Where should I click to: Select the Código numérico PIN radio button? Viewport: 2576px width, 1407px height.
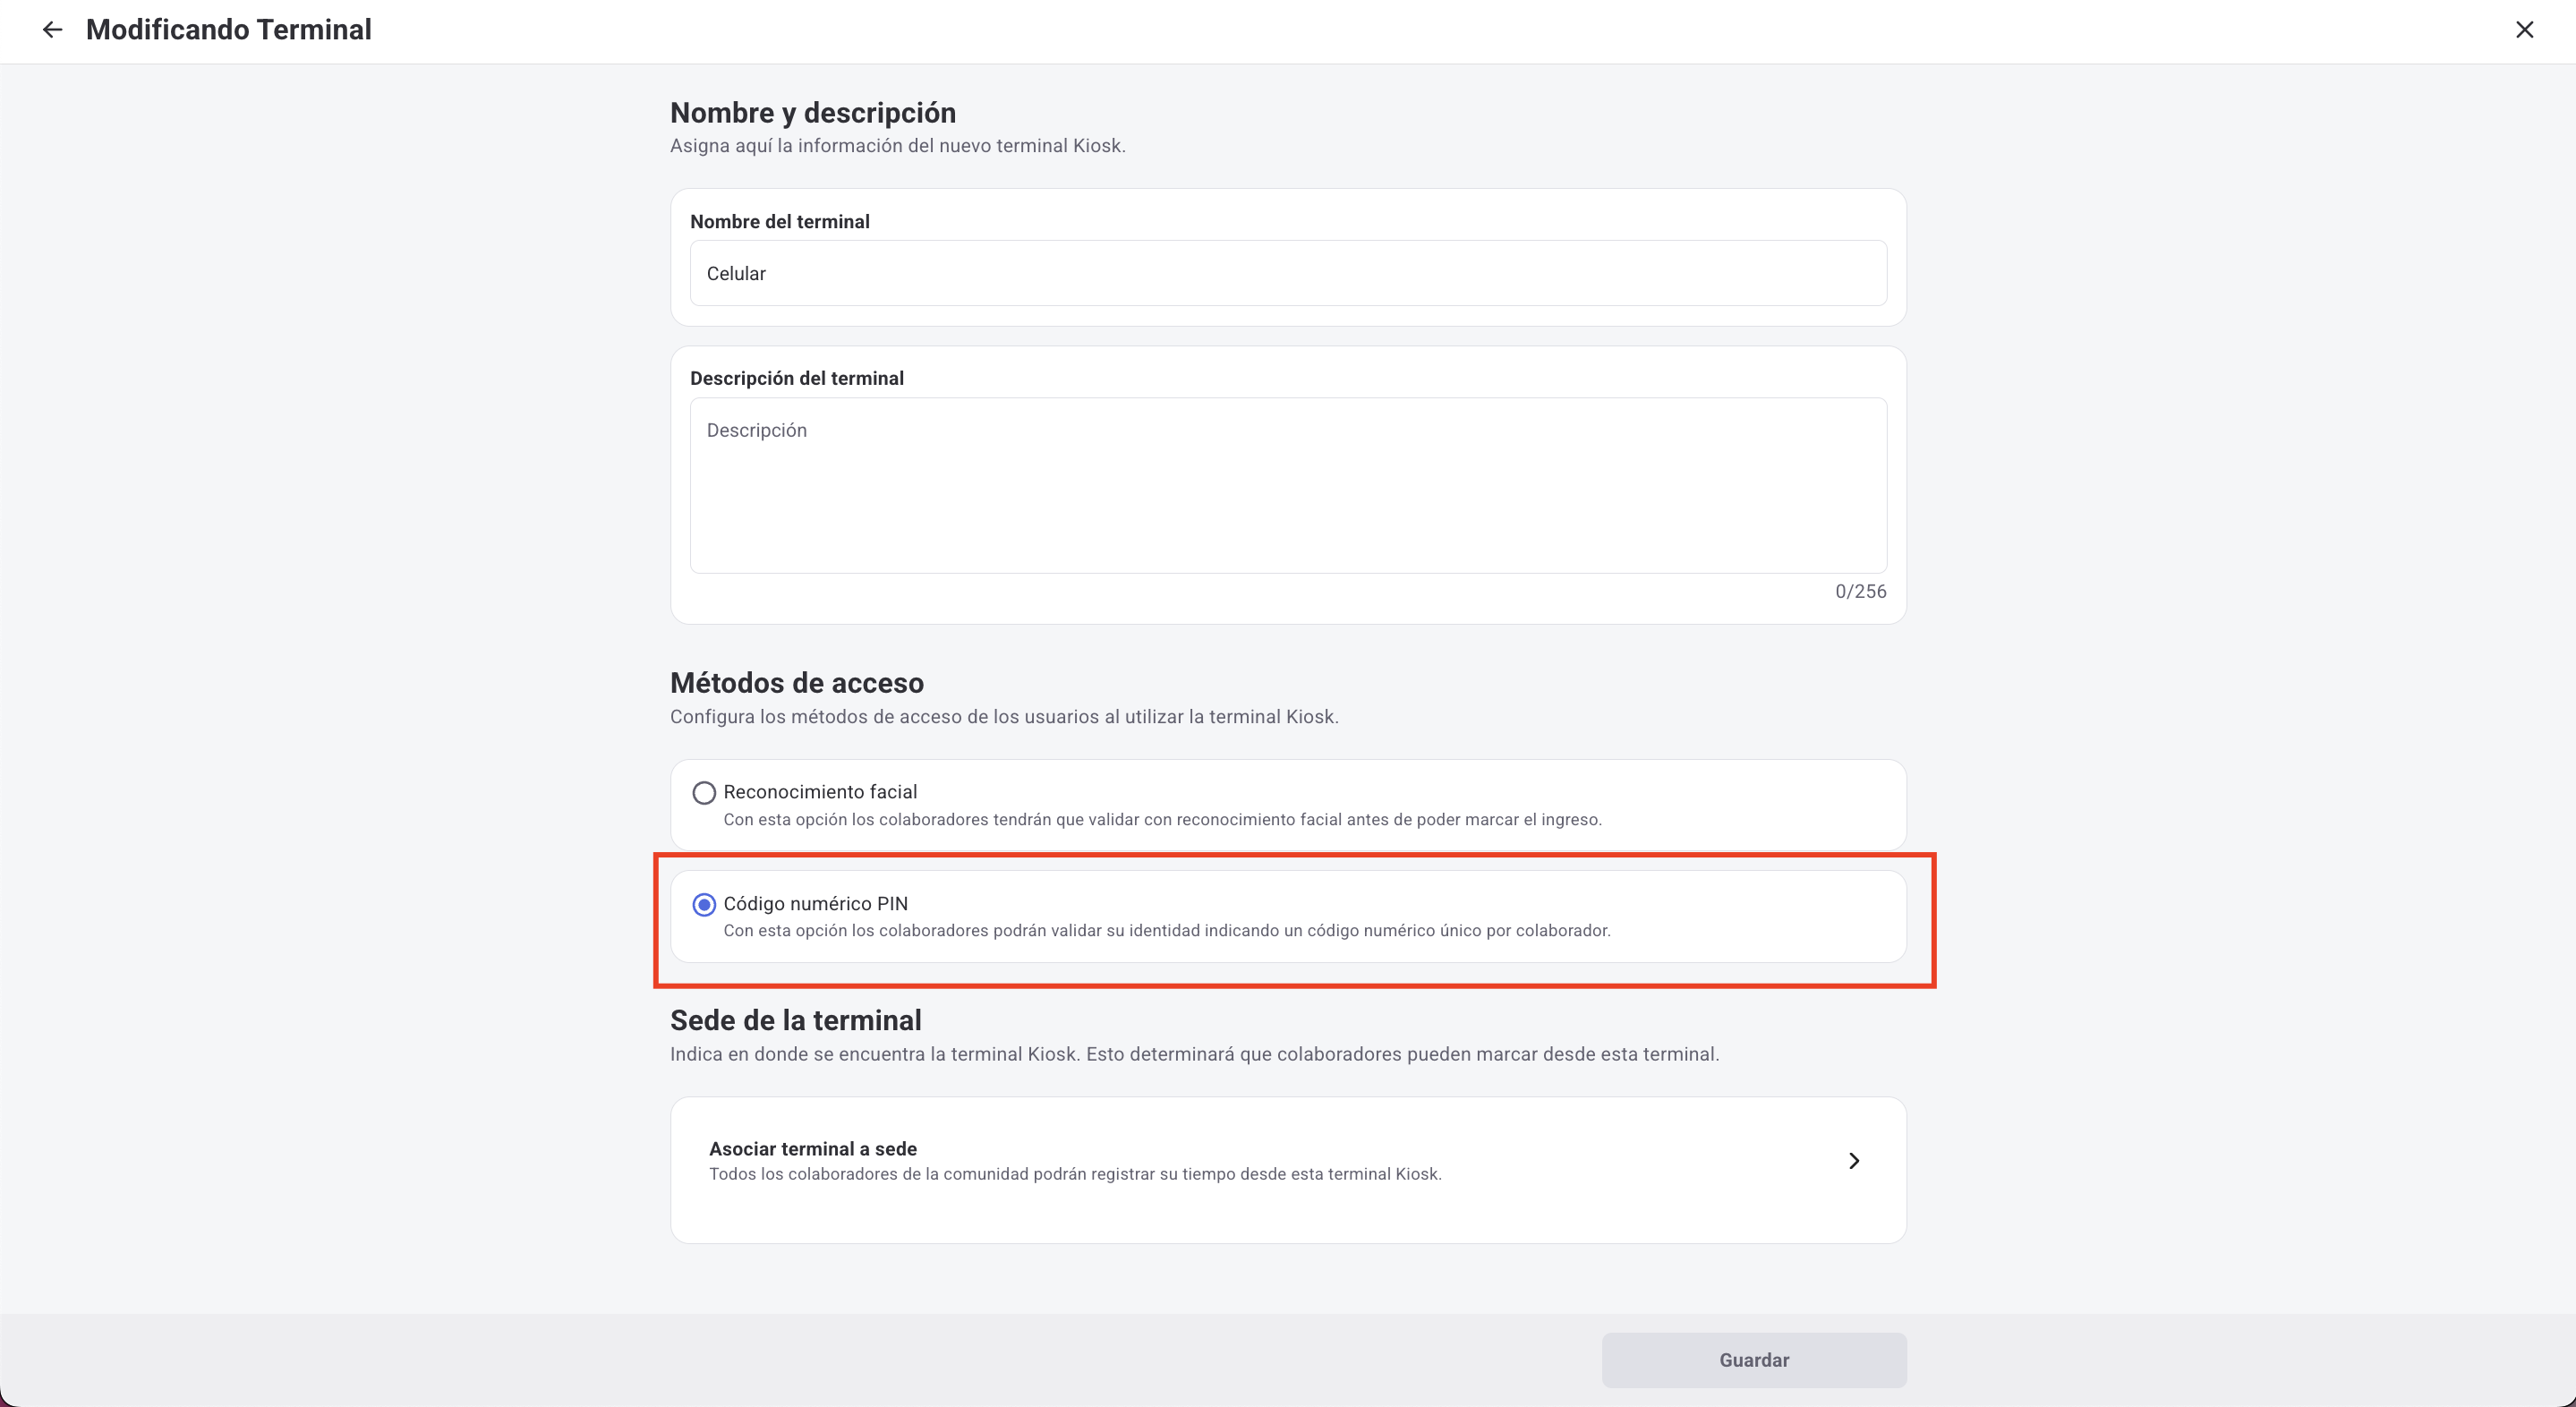pyautogui.click(x=704, y=904)
